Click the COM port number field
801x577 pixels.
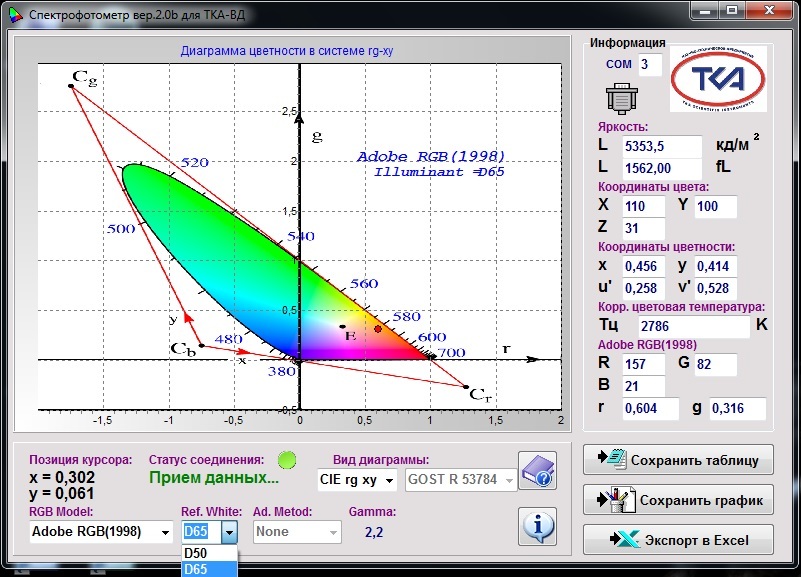(650, 65)
